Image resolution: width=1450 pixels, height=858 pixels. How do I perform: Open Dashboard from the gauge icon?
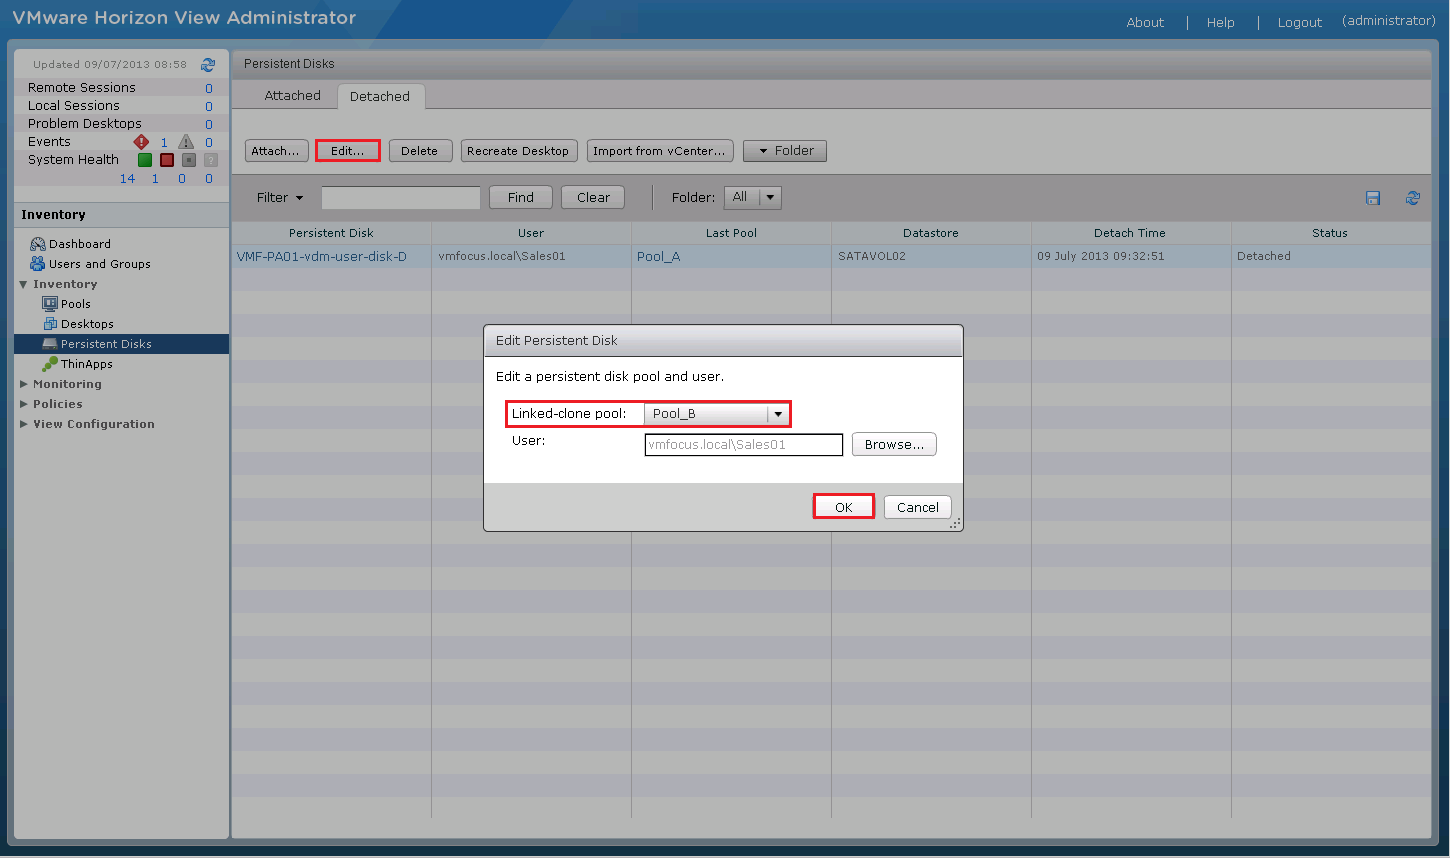[x=38, y=244]
